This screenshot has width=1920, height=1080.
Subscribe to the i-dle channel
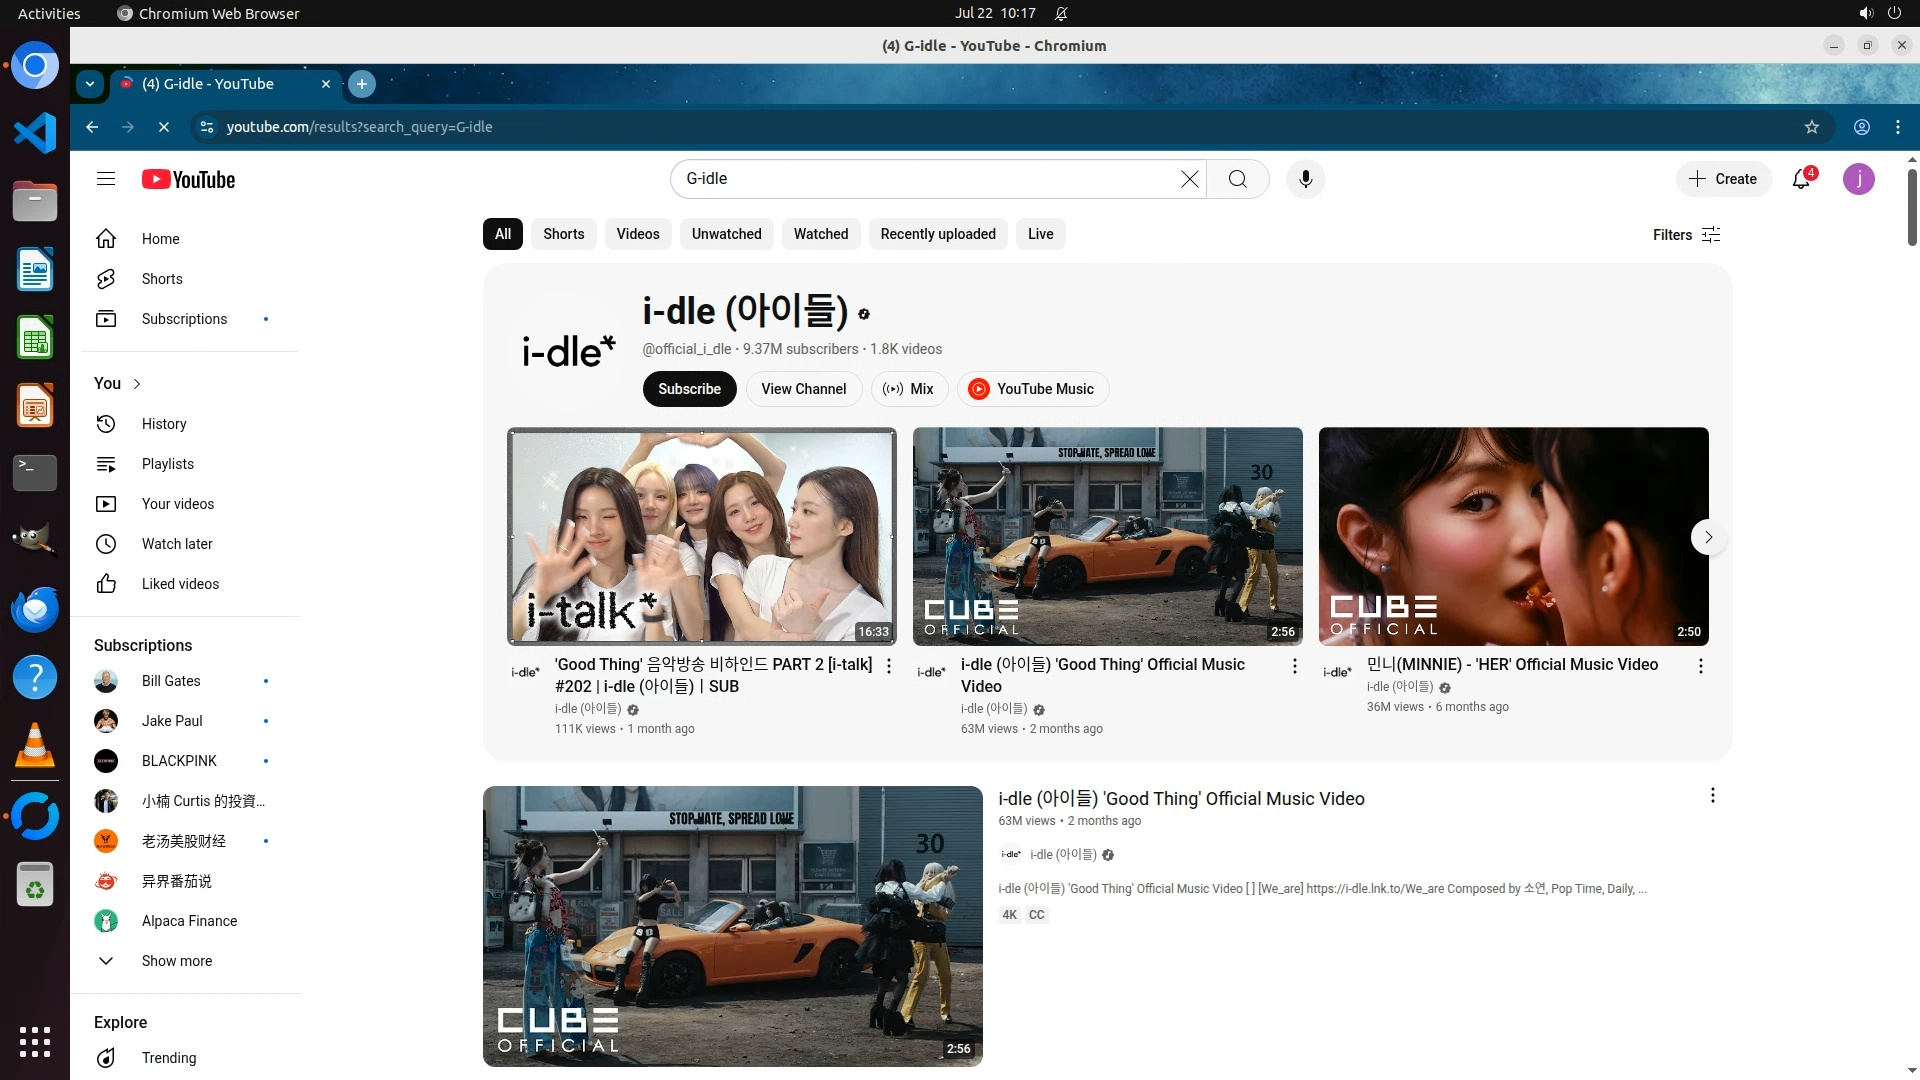pos(689,389)
